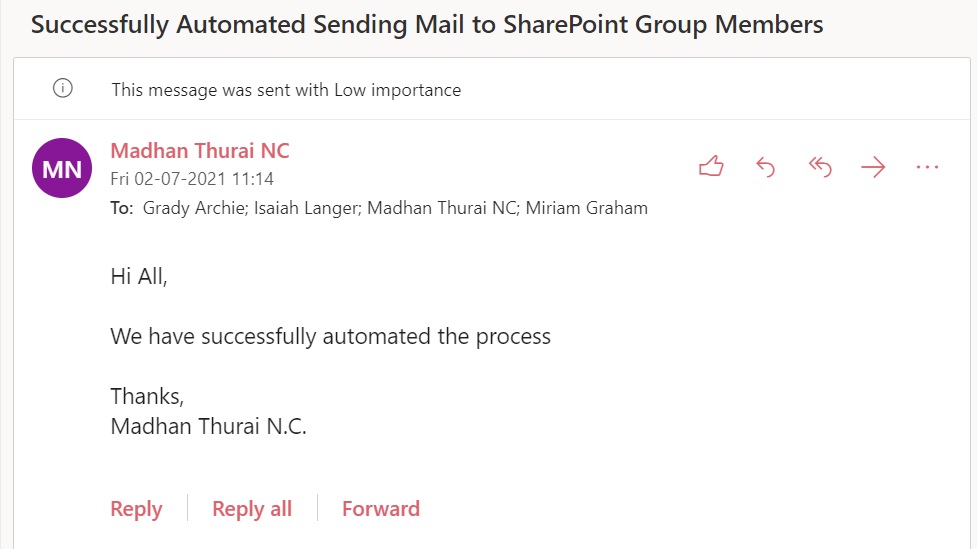Screen dimensions: 977x549
Task: Click the "Hi All," greeting line
Action: [139, 277]
